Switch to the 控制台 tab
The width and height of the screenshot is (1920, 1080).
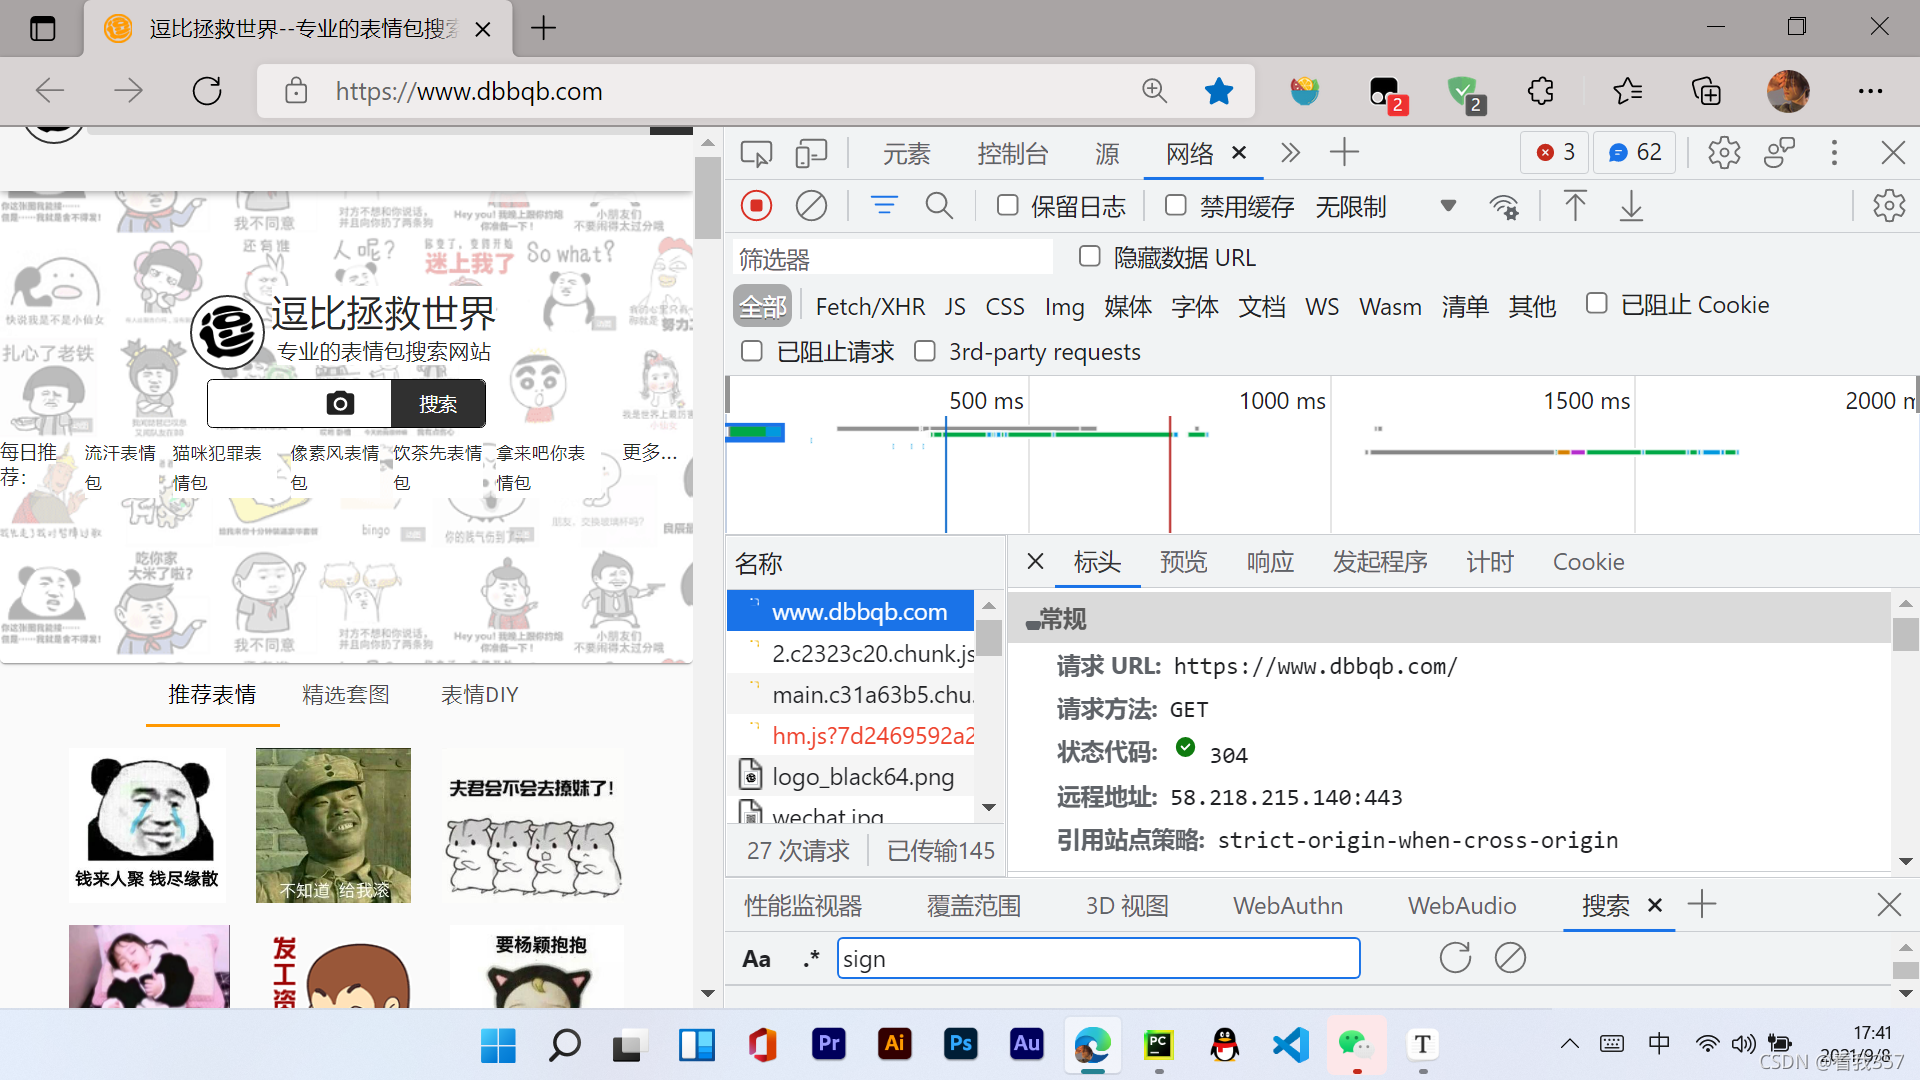coord(1012,154)
